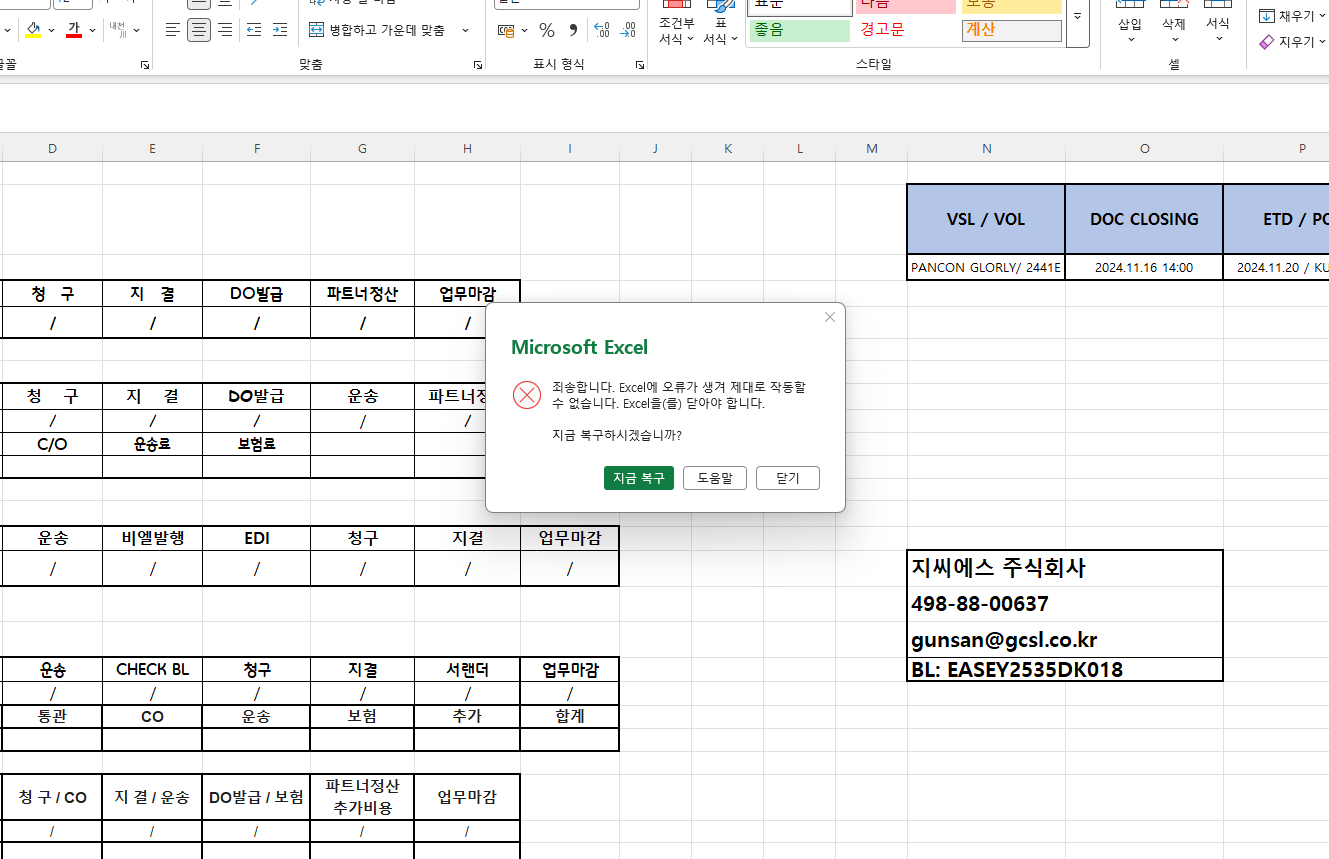This screenshot has width=1329, height=859.
Task: Click the gunsan@gcsl.co.kr cell
Action: click(x=1065, y=640)
